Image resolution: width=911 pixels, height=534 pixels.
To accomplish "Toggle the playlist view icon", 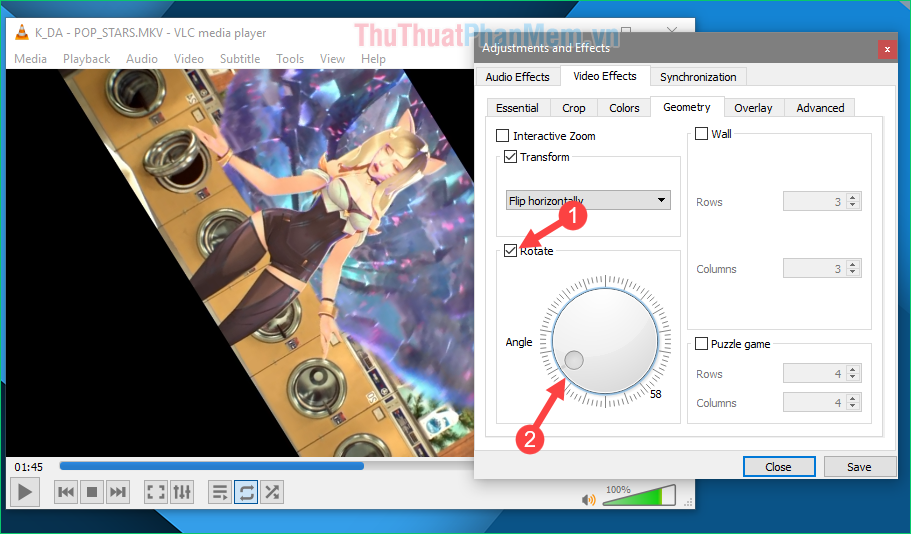I will pyautogui.click(x=220, y=492).
